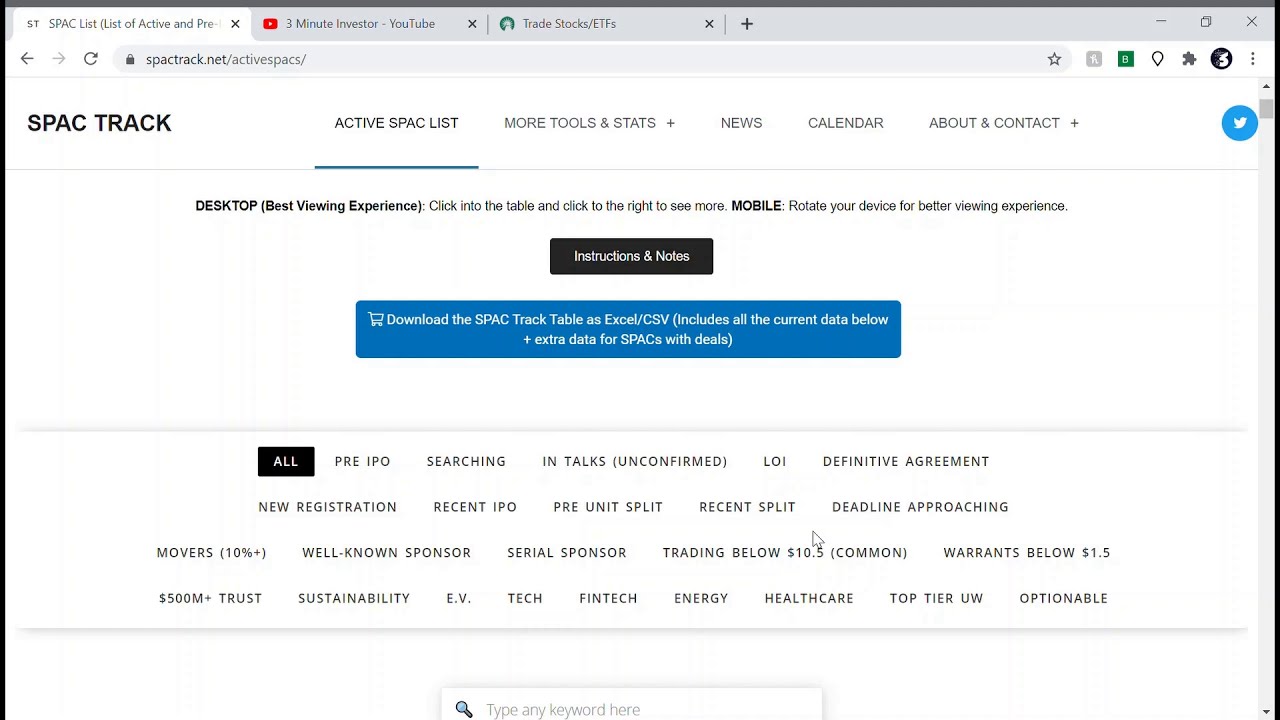
Task: Select SUSTAINABILITY filter
Action: 354,598
